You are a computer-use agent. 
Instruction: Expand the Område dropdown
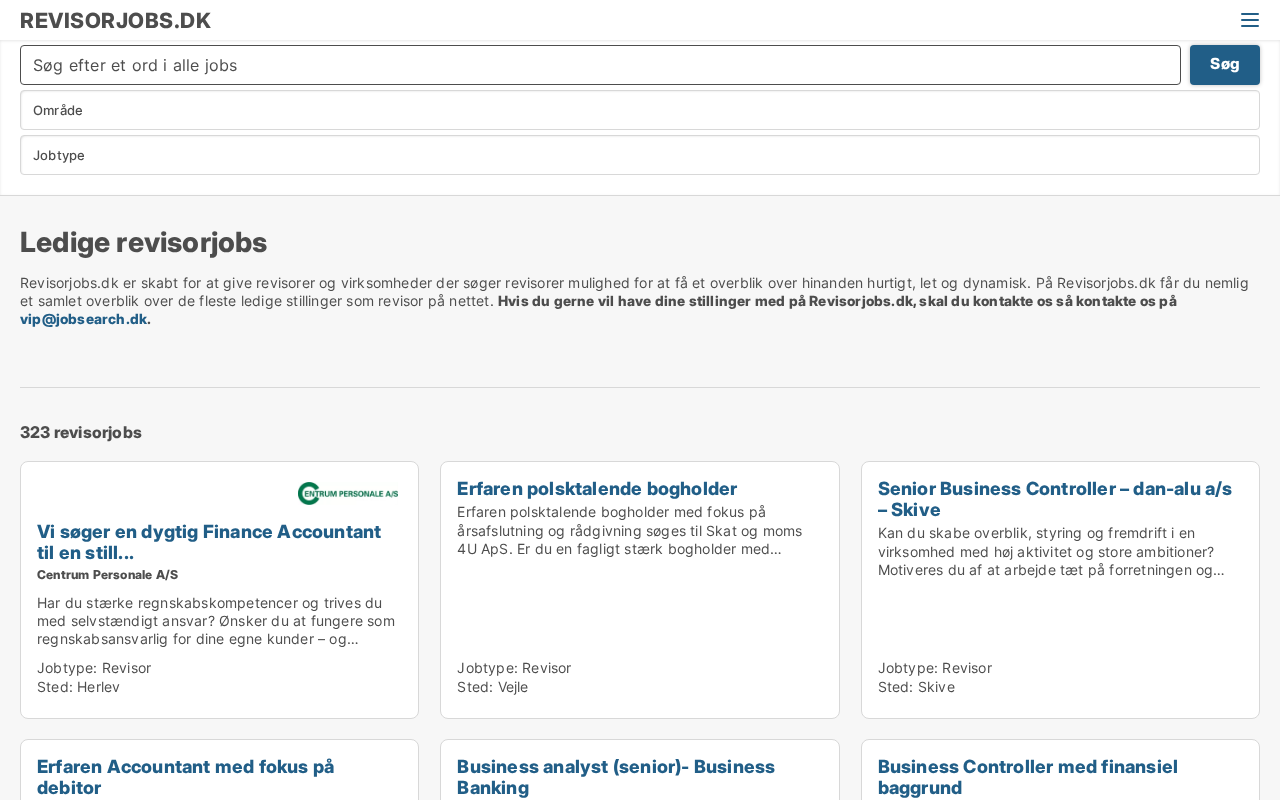tap(640, 110)
